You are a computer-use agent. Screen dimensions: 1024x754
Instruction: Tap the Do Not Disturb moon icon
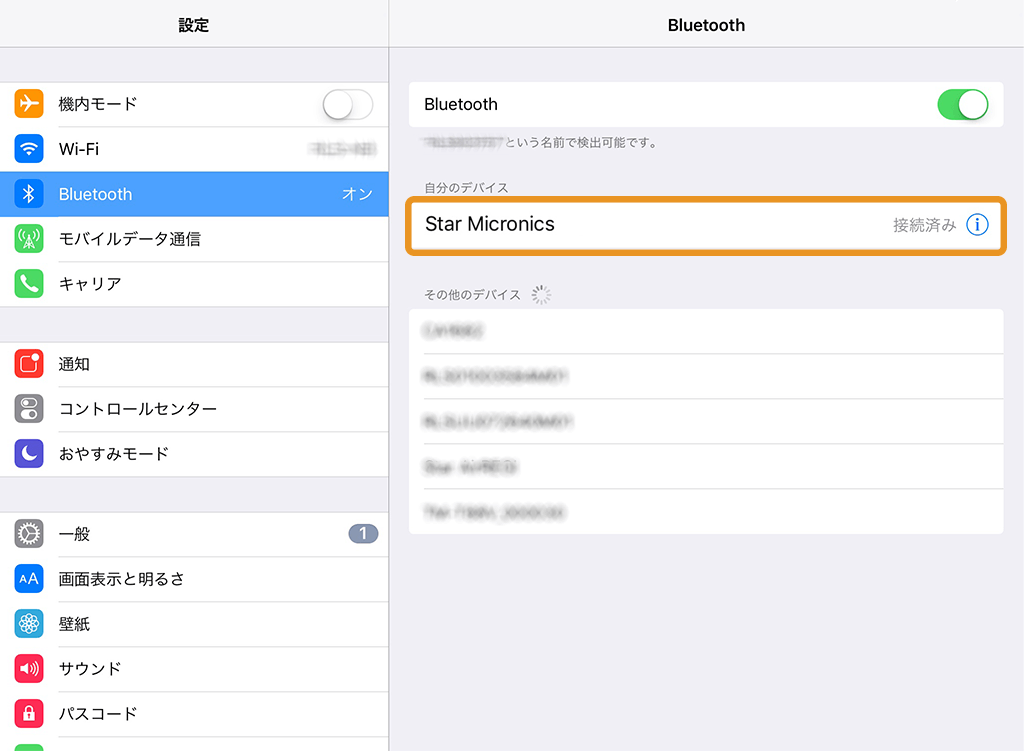(29, 454)
